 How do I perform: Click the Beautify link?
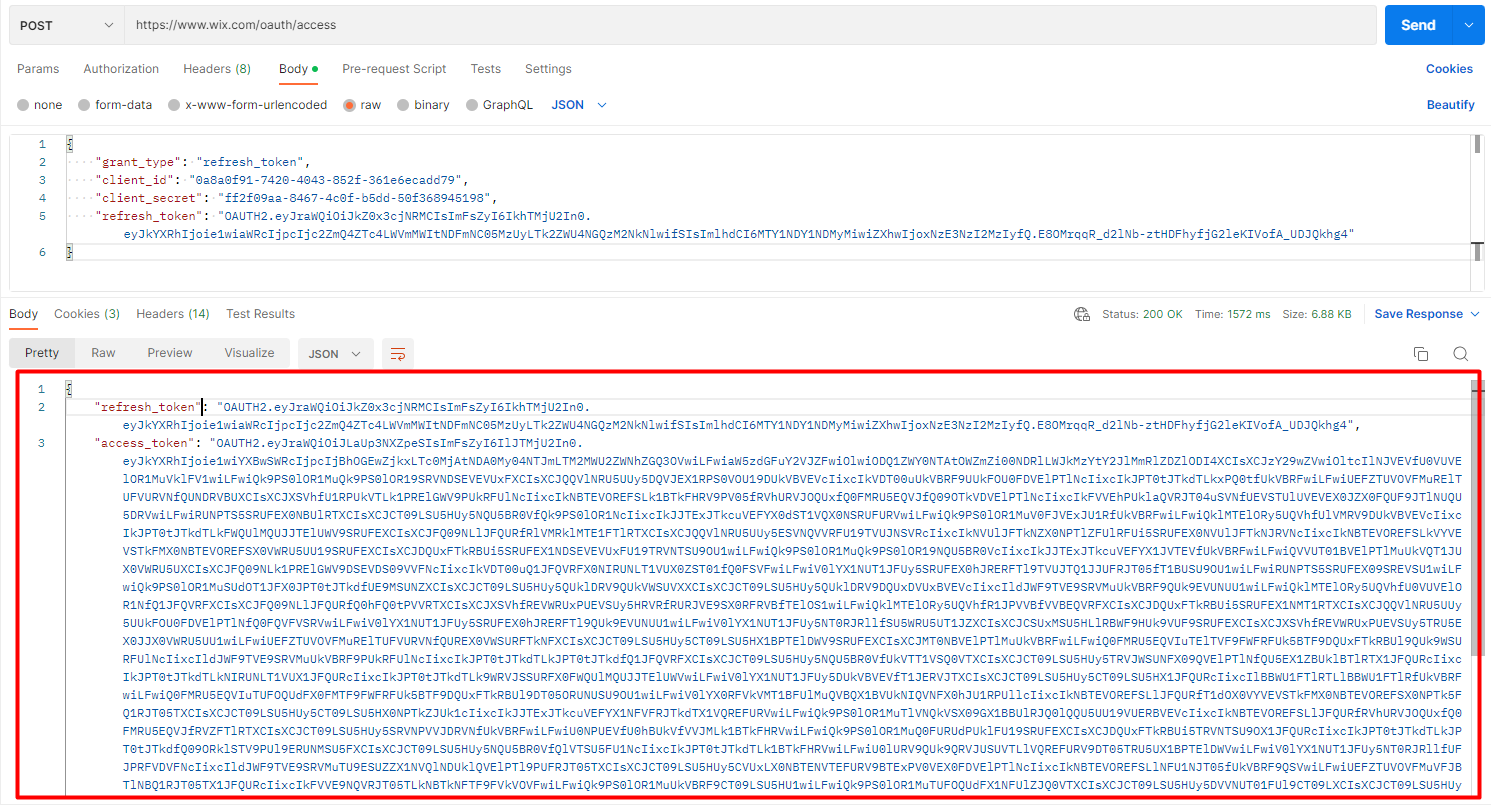(1450, 104)
